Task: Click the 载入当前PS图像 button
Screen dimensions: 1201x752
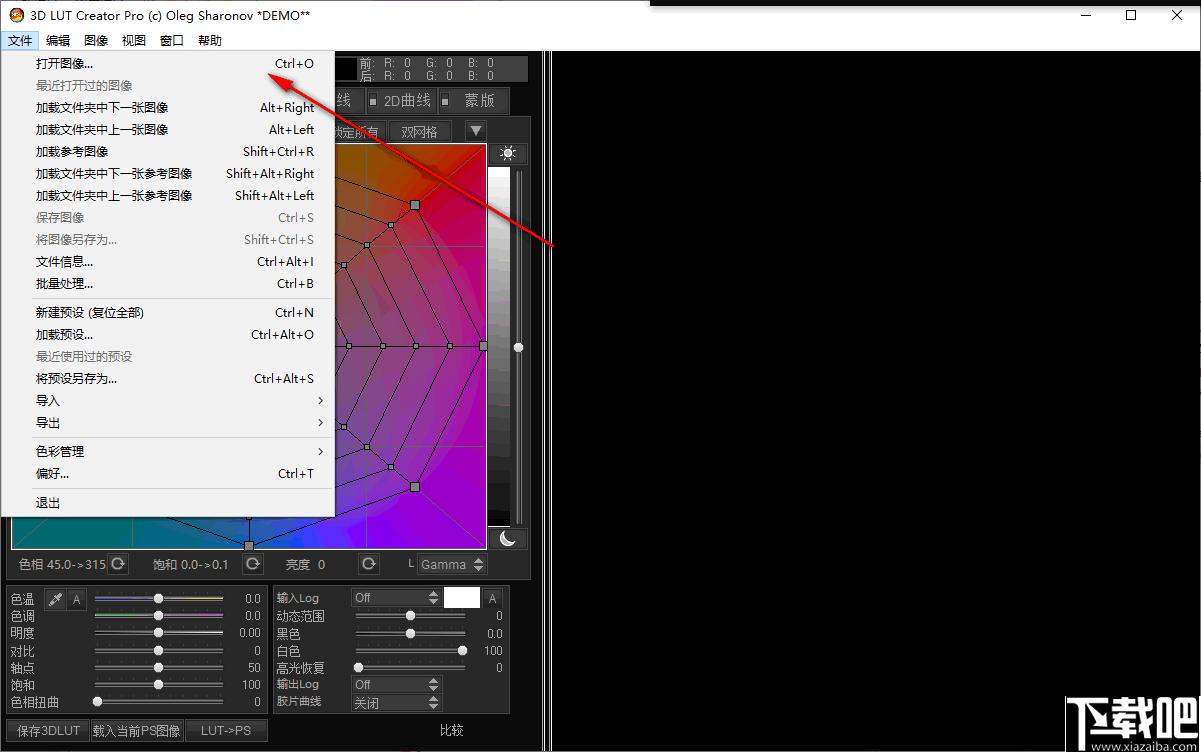Action: pyautogui.click(x=137, y=730)
